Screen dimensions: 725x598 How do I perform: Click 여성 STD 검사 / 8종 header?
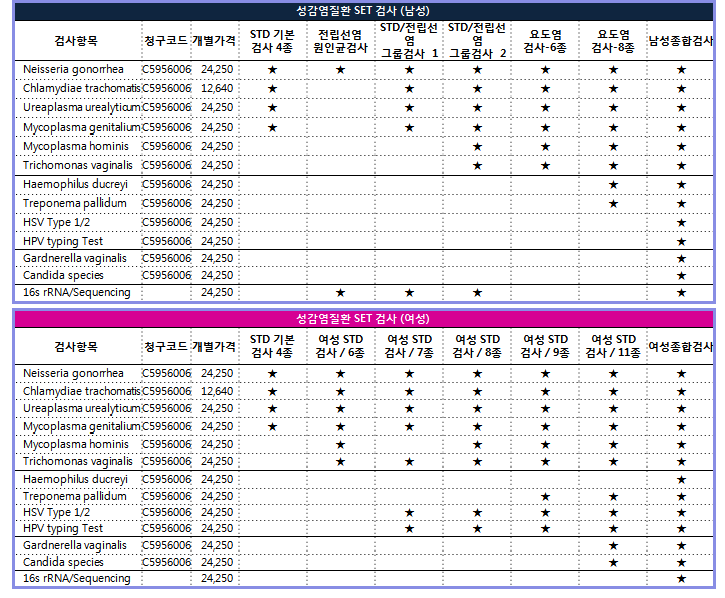click(478, 346)
